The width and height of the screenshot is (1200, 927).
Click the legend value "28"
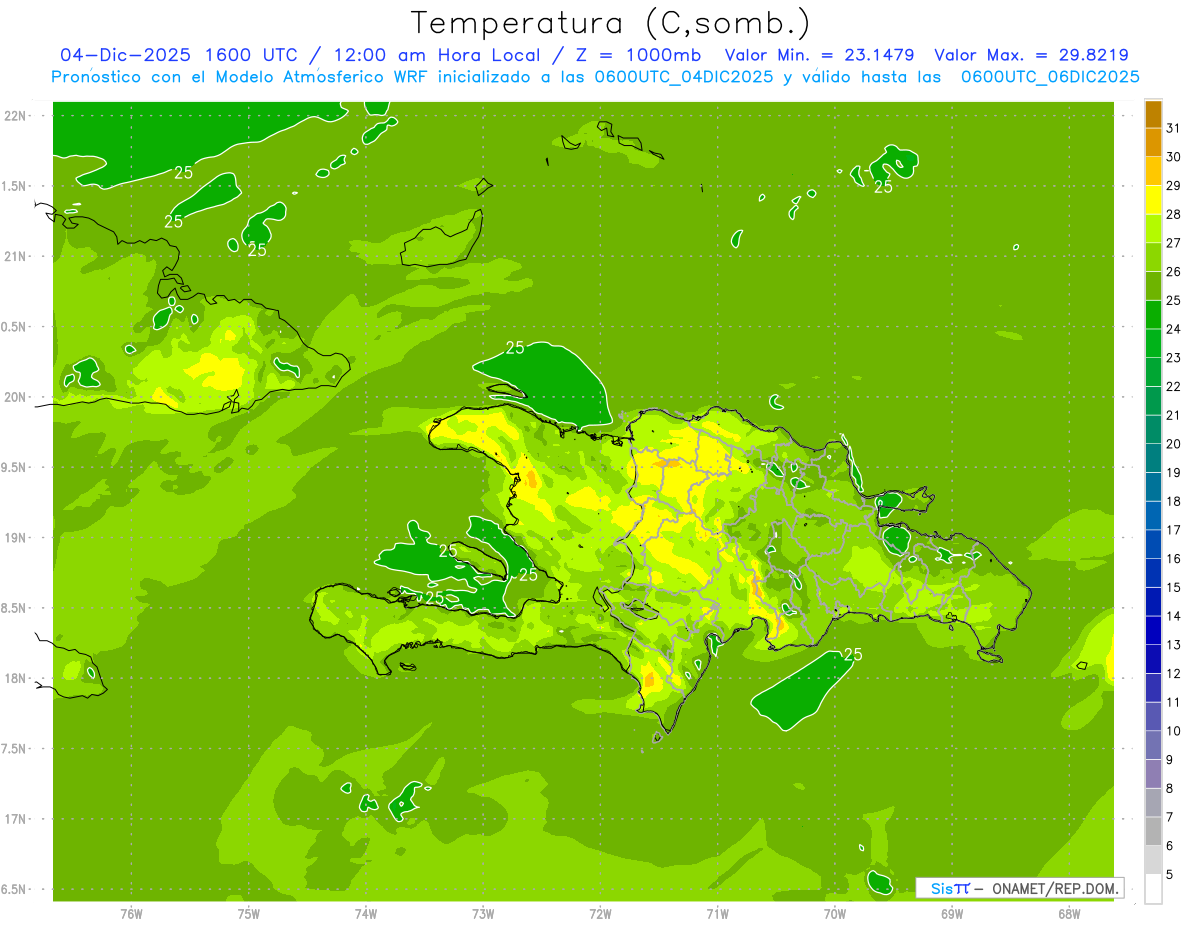1174,214
